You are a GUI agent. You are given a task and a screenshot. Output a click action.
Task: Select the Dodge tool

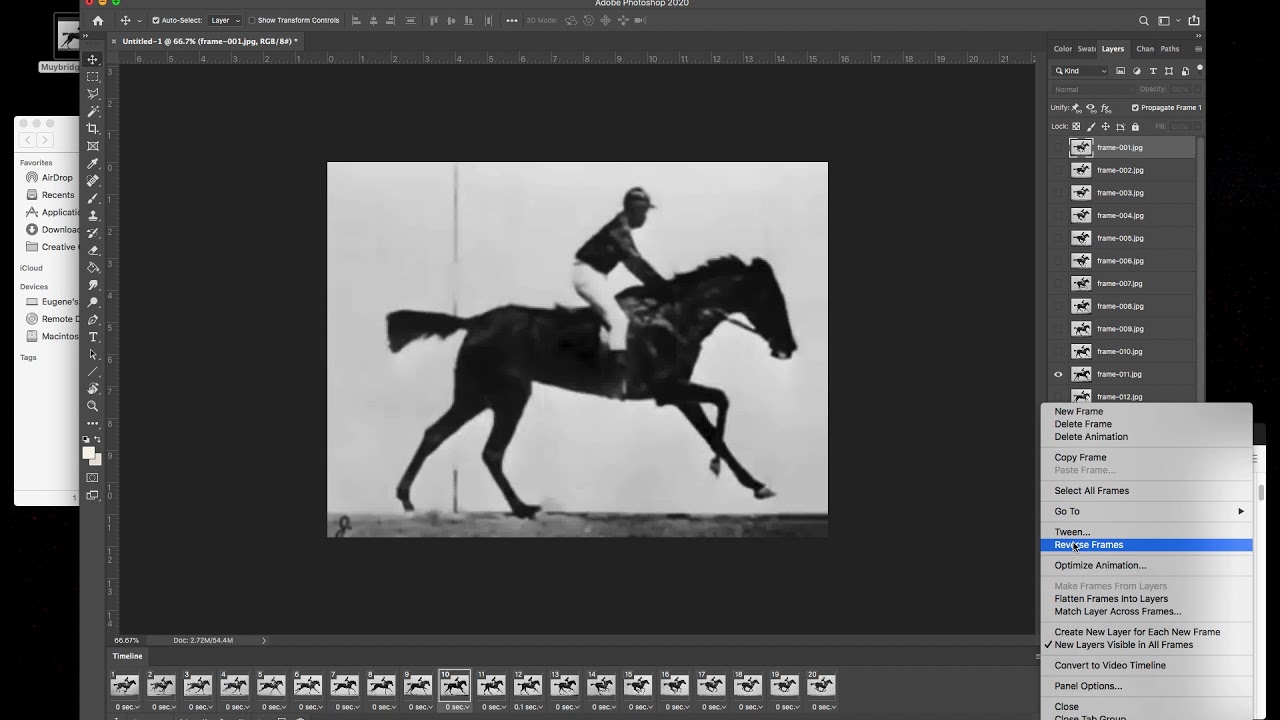tap(93, 302)
